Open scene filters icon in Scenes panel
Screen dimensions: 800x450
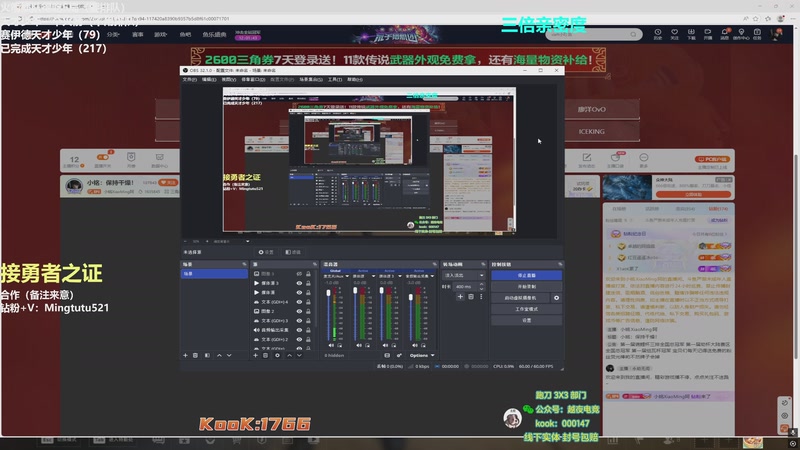pos(207,355)
